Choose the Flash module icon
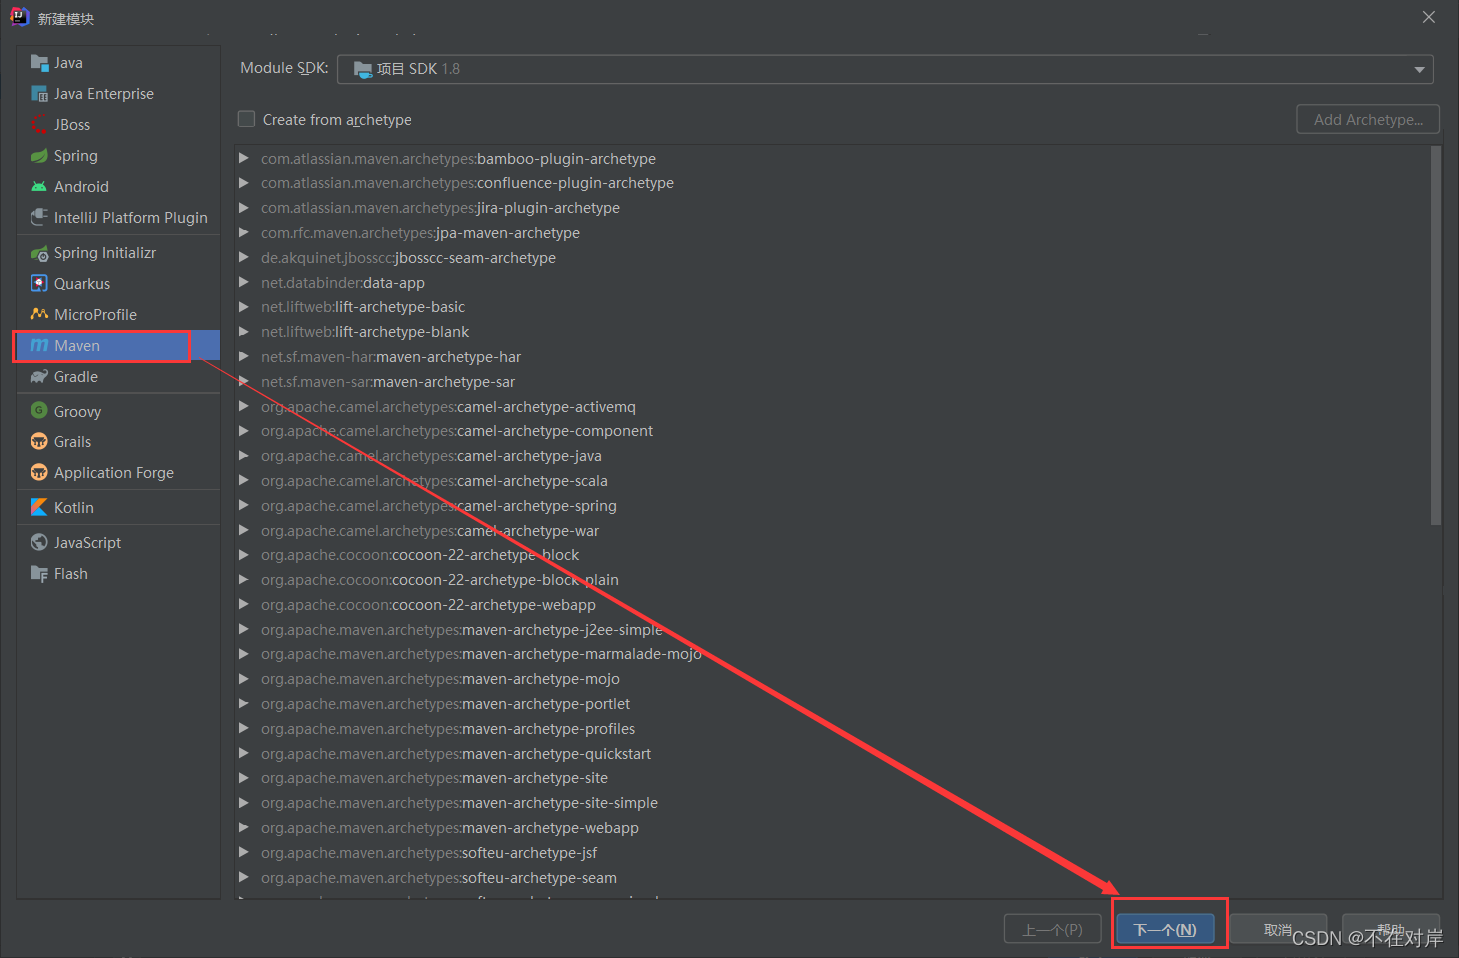 point(39,574)
